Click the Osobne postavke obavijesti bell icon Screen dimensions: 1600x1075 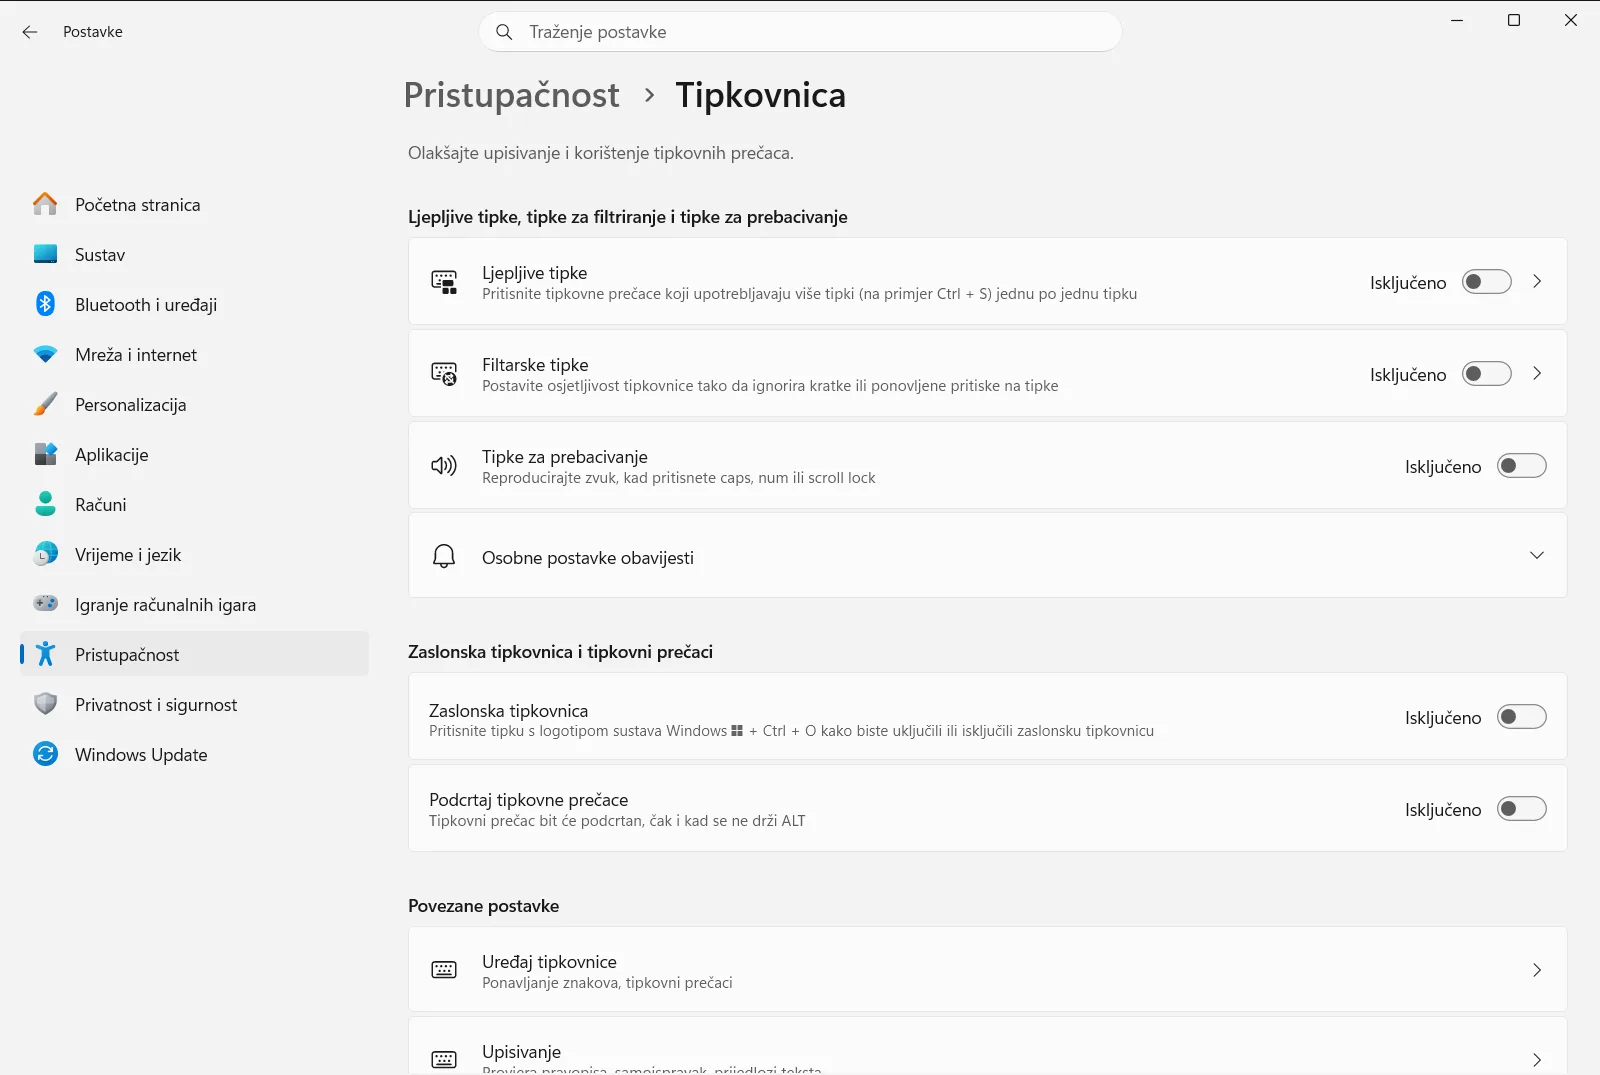tap(444, 556)
